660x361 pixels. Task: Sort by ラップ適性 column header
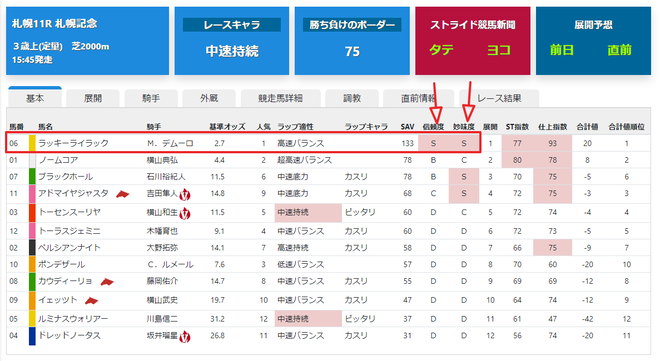point(295,127)
